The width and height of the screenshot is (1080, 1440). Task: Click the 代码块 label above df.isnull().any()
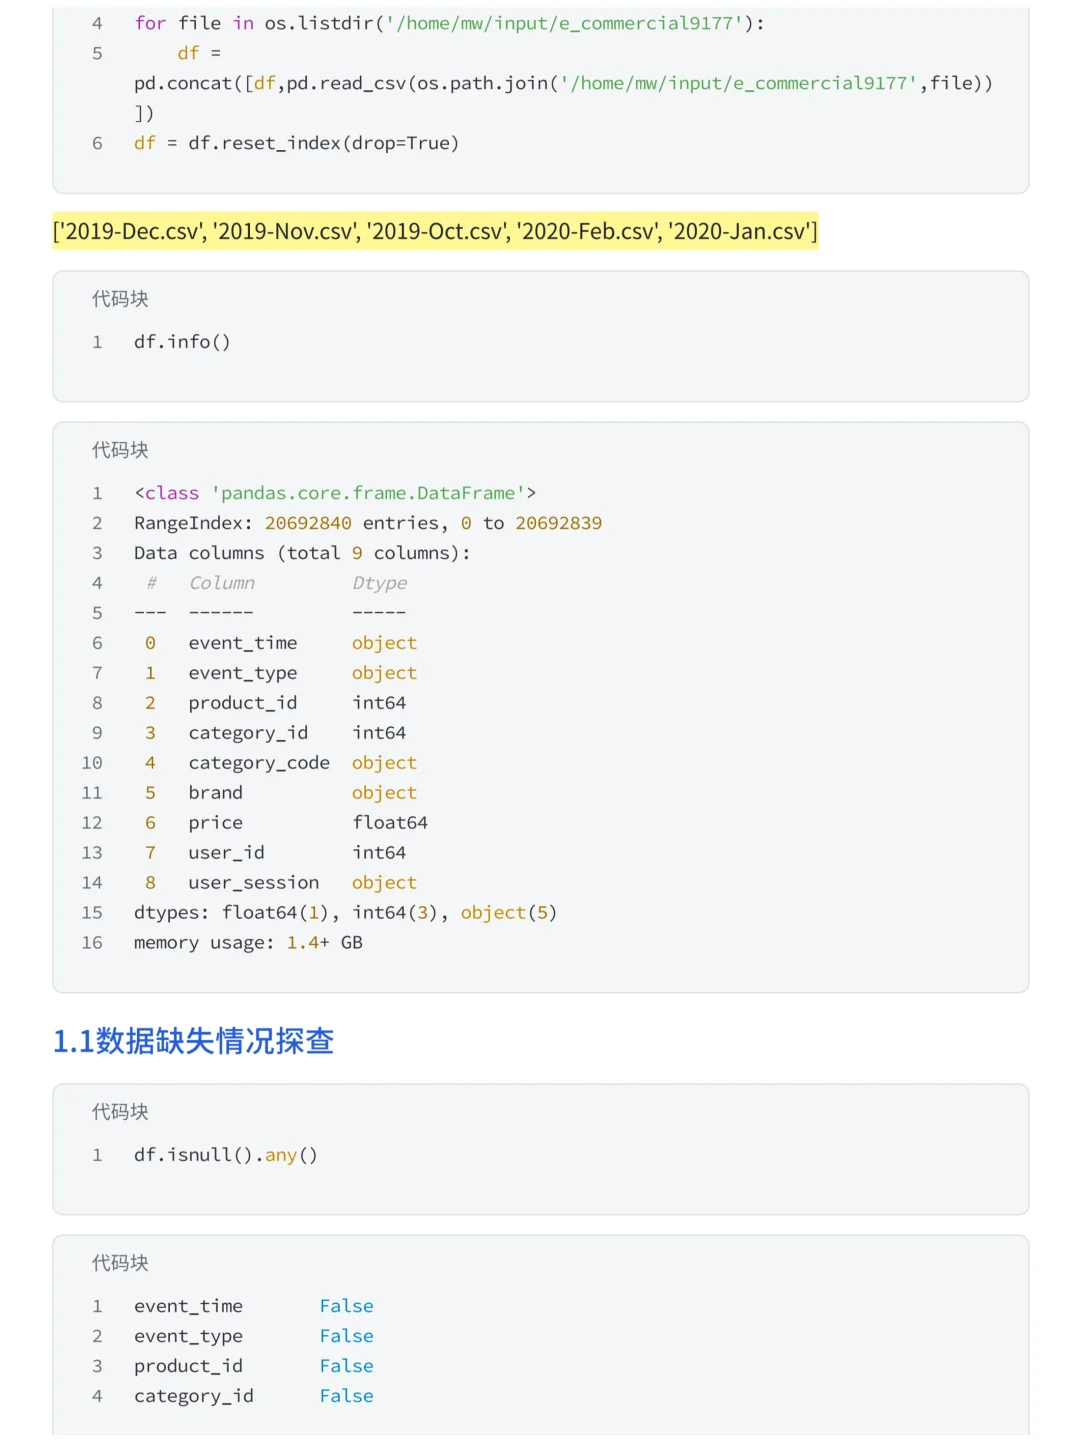click(x=120, y=1112)
